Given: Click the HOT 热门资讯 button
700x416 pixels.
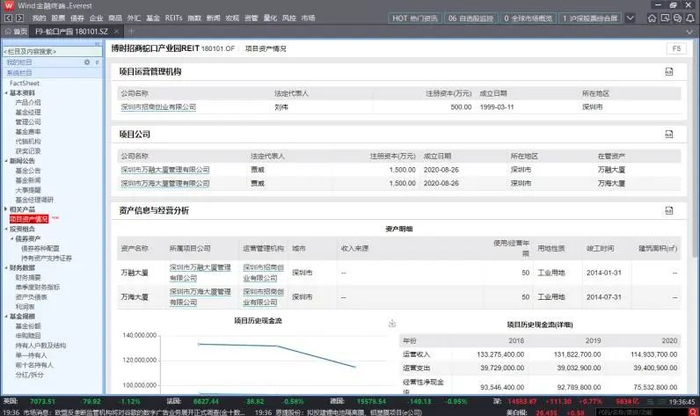Looking at the screenshot, I should tap(415, 18).
